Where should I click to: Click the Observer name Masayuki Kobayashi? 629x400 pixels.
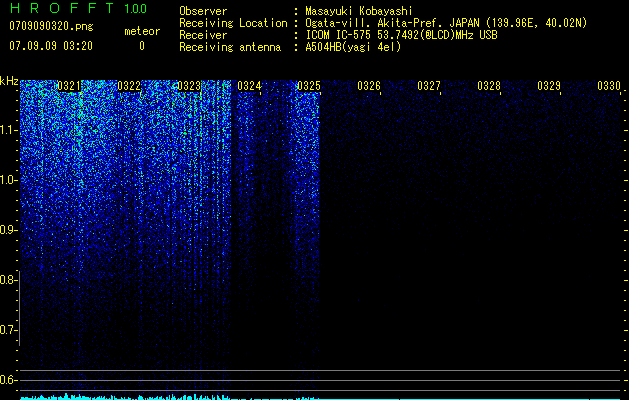coord(359,11)
